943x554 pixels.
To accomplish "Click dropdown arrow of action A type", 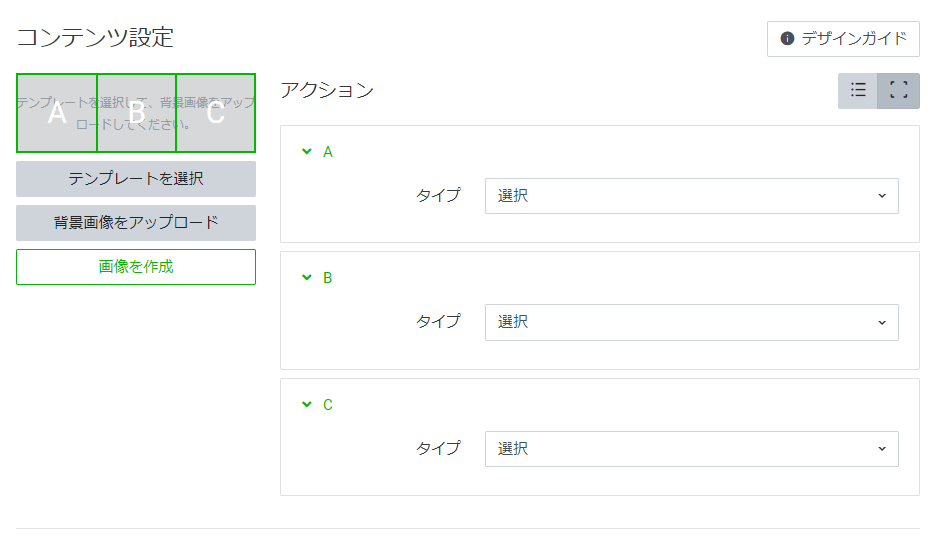I will pyautogui.click(x=882, y=196).
